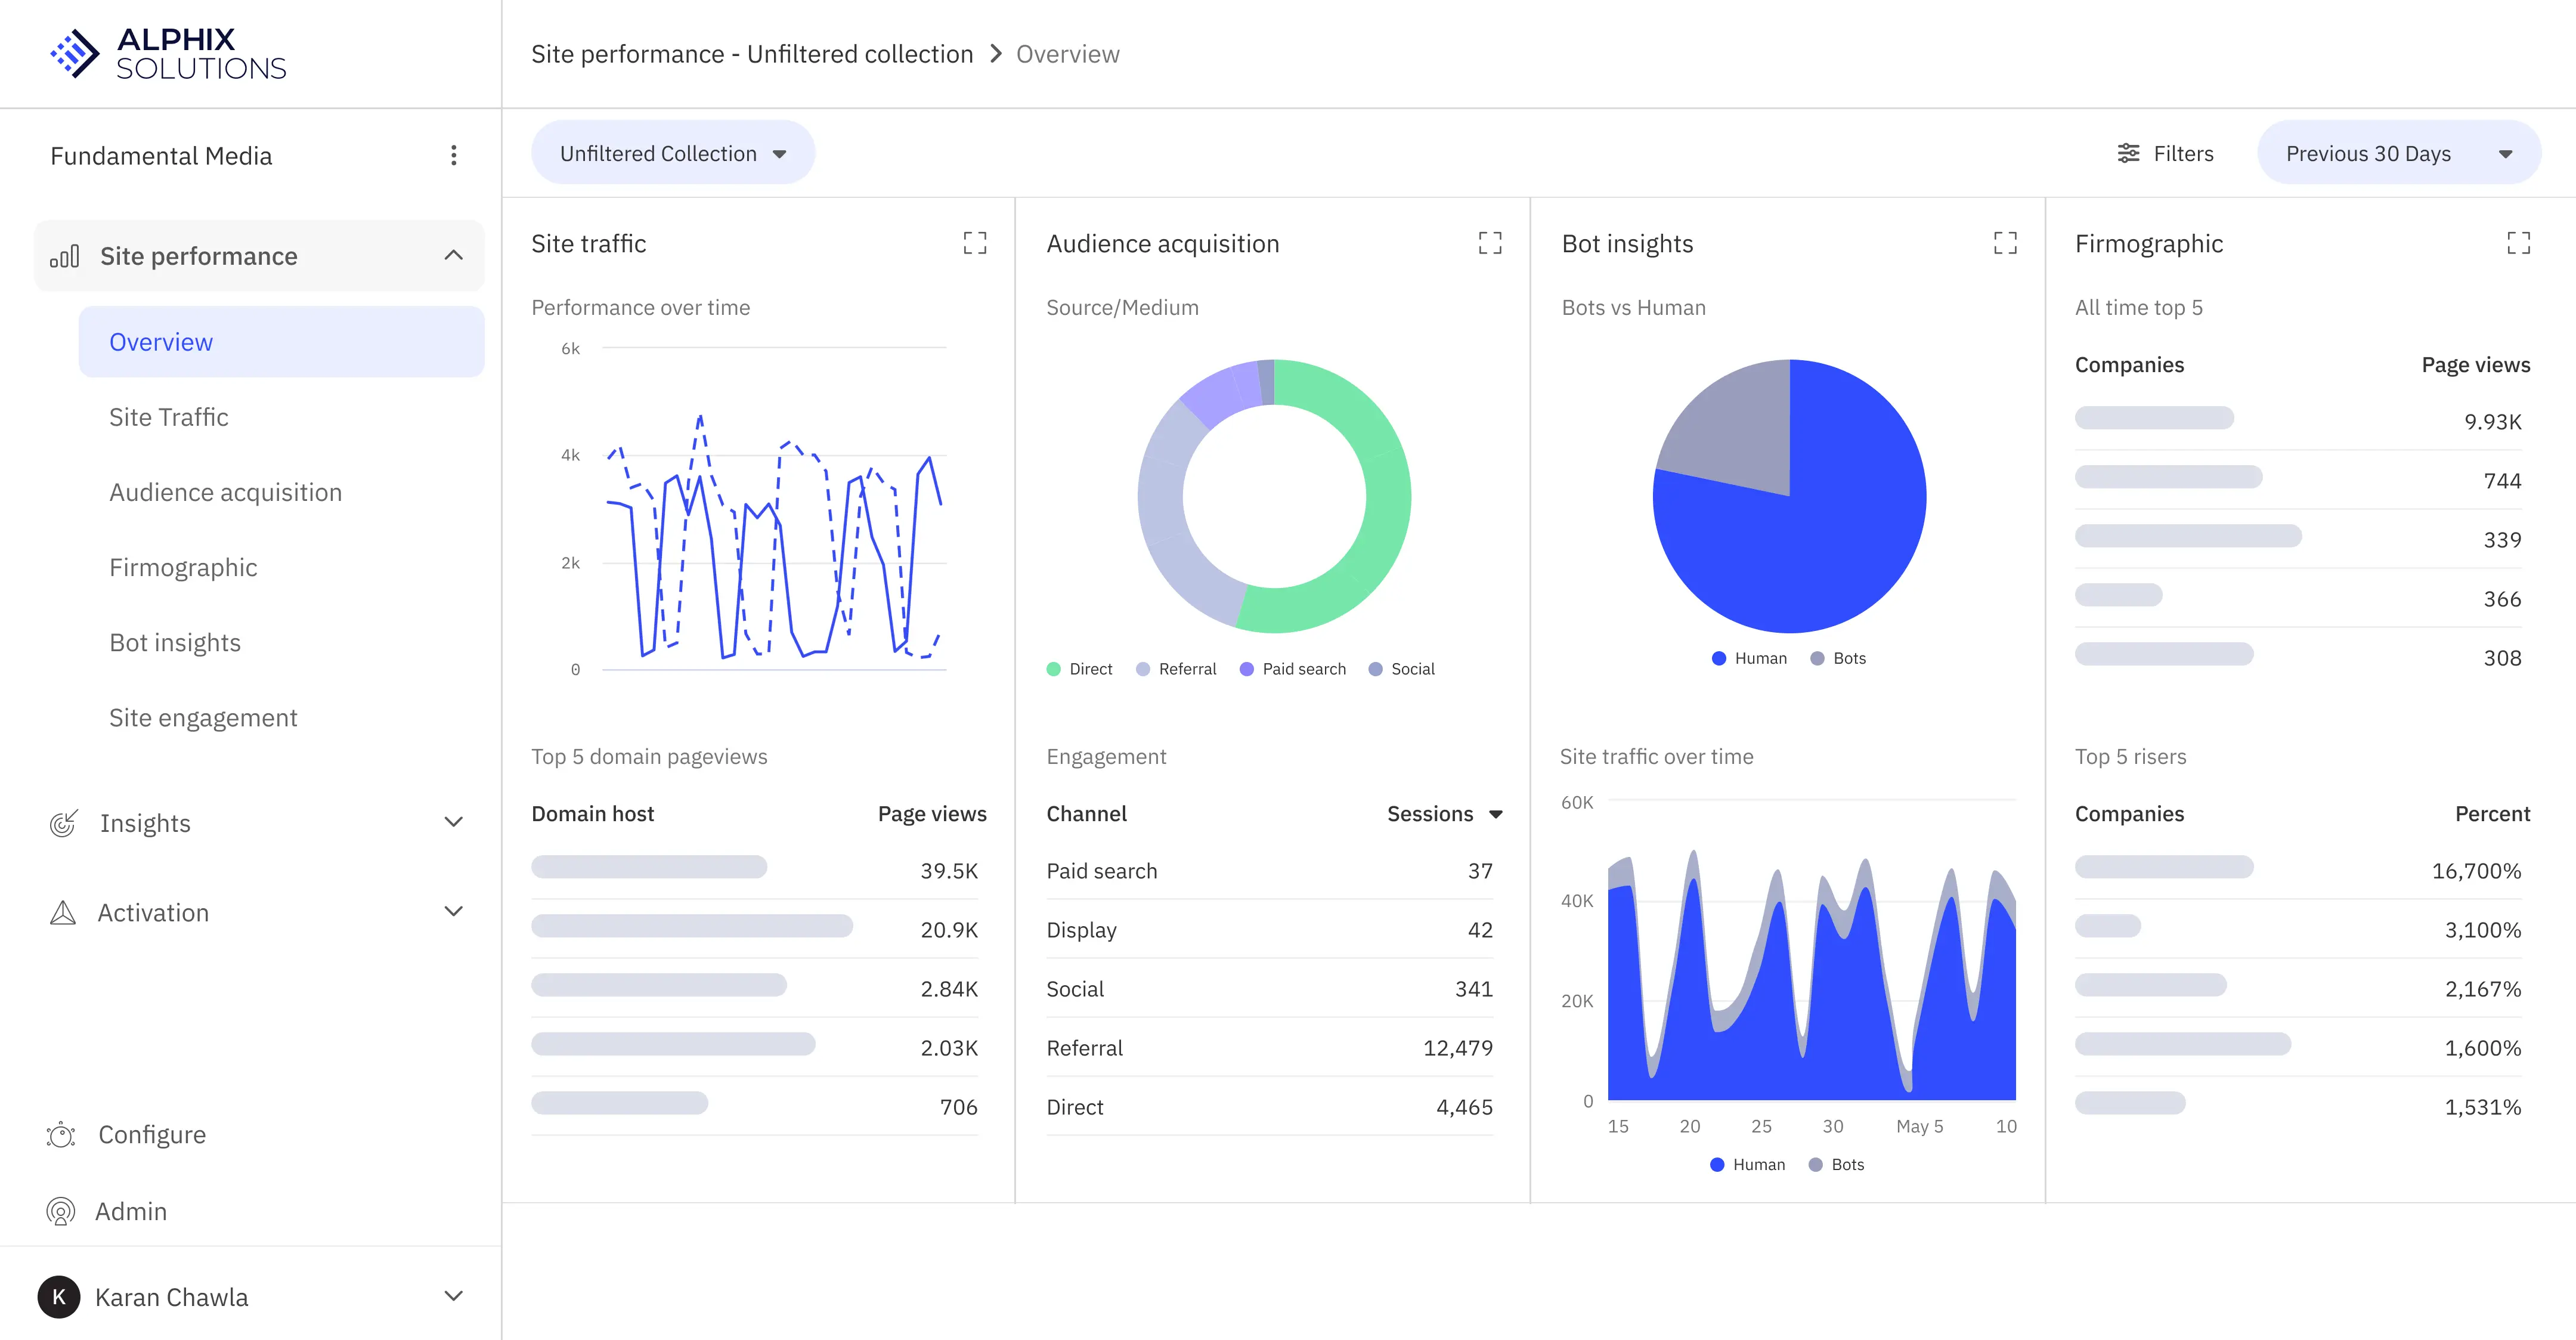Click the Admin icon
Screen dimensions: 2576x1340
(x=61, y=1211)
